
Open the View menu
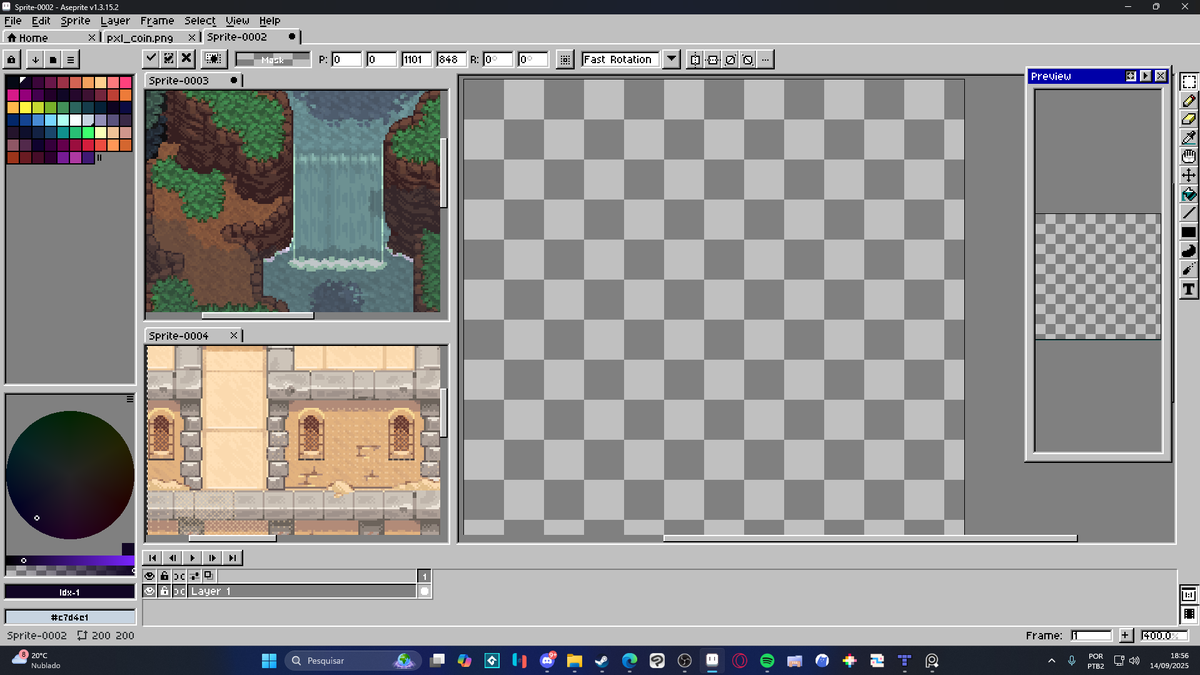[237, 20]
